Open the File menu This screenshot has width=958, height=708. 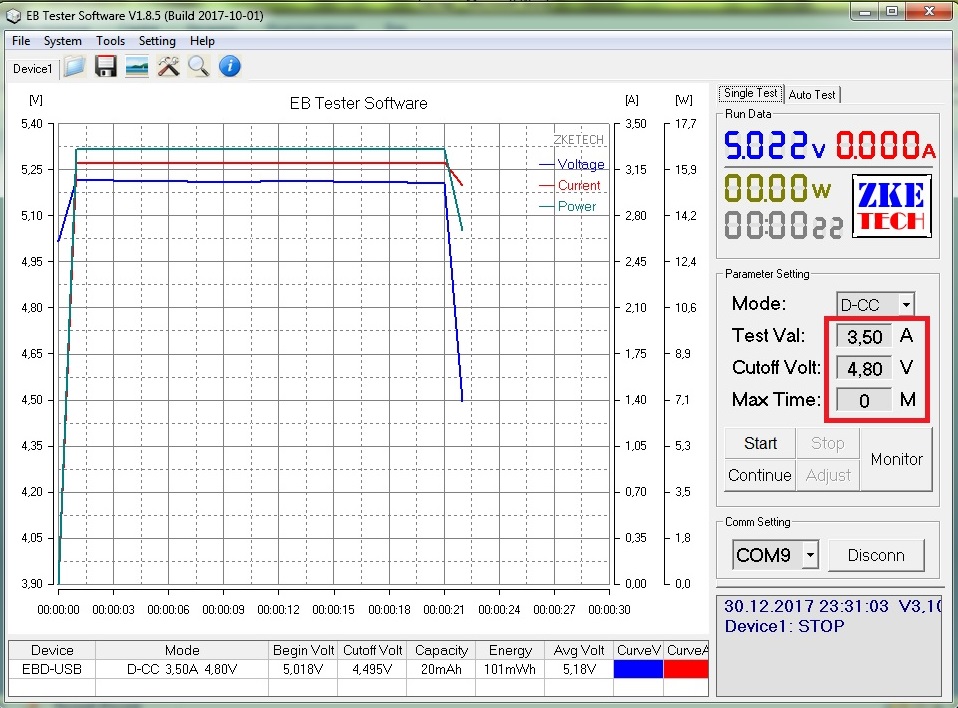(x=21, y=41)
